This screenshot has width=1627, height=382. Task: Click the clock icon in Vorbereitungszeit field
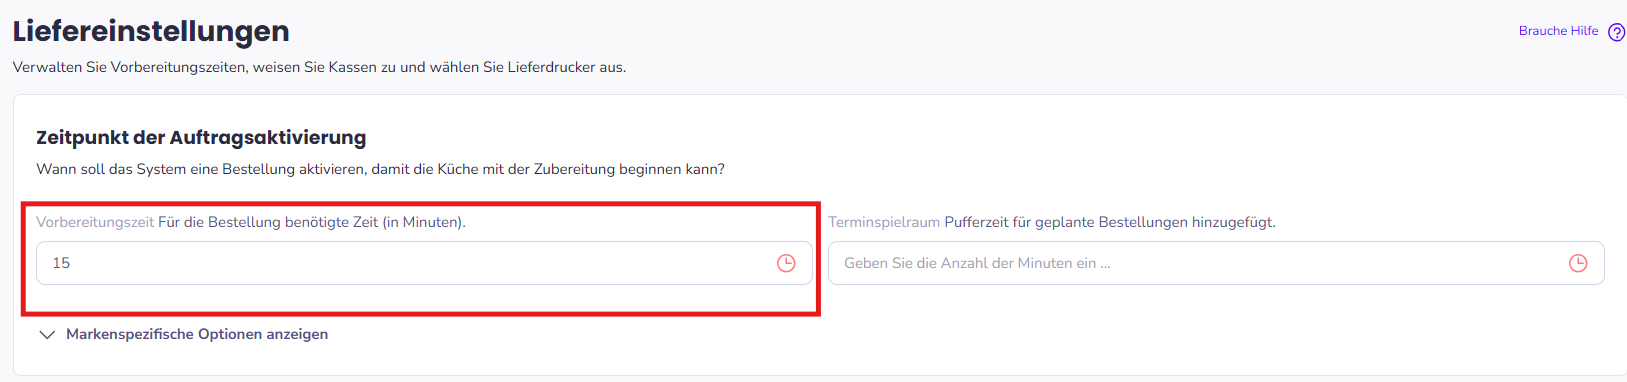click(786, 263)
